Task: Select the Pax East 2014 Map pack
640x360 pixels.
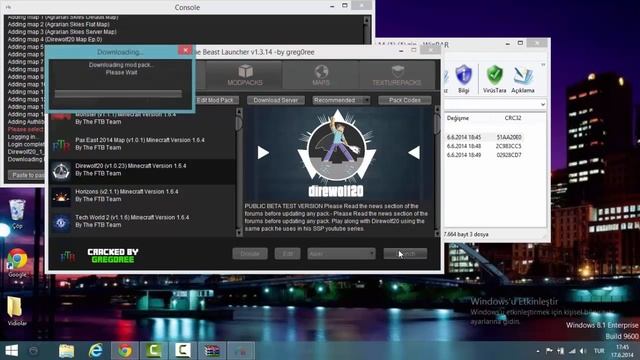Action: point(142,144)
